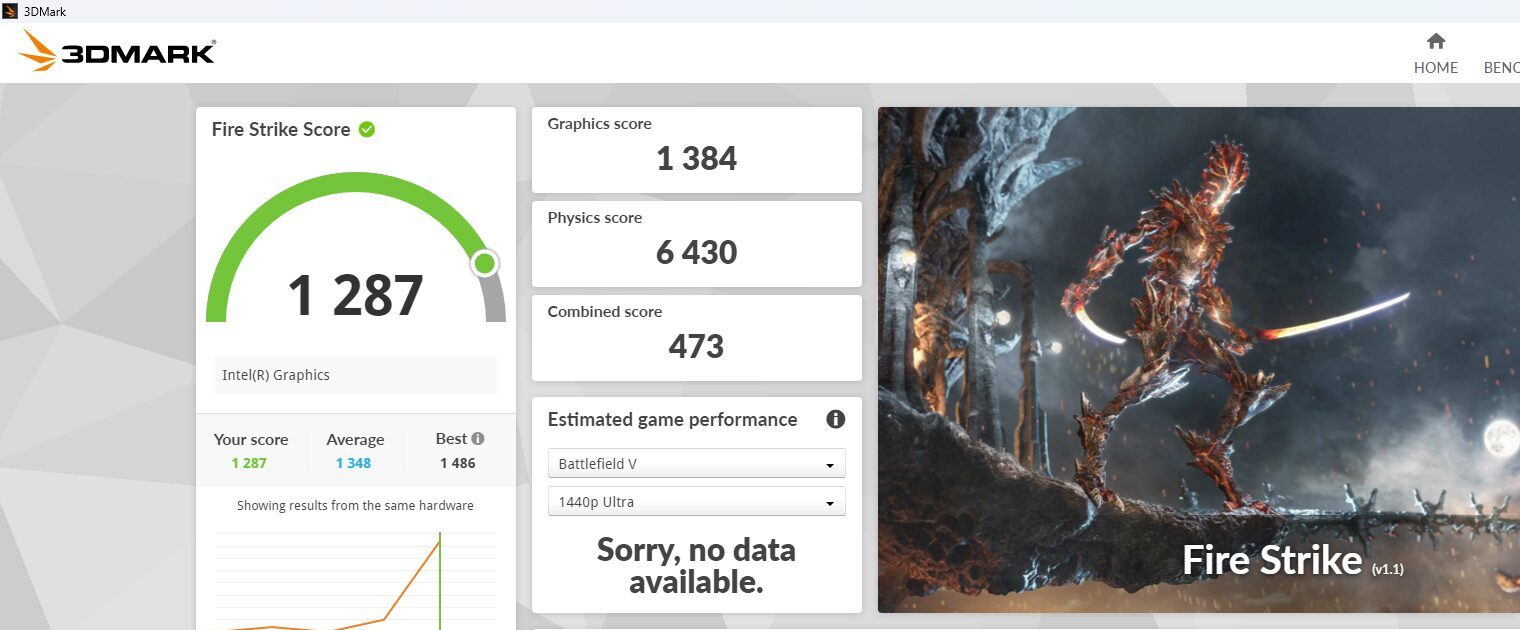The image size is (1520, 630).
Task: Click the Physics score value 6 430
Action: pos(697,253)
